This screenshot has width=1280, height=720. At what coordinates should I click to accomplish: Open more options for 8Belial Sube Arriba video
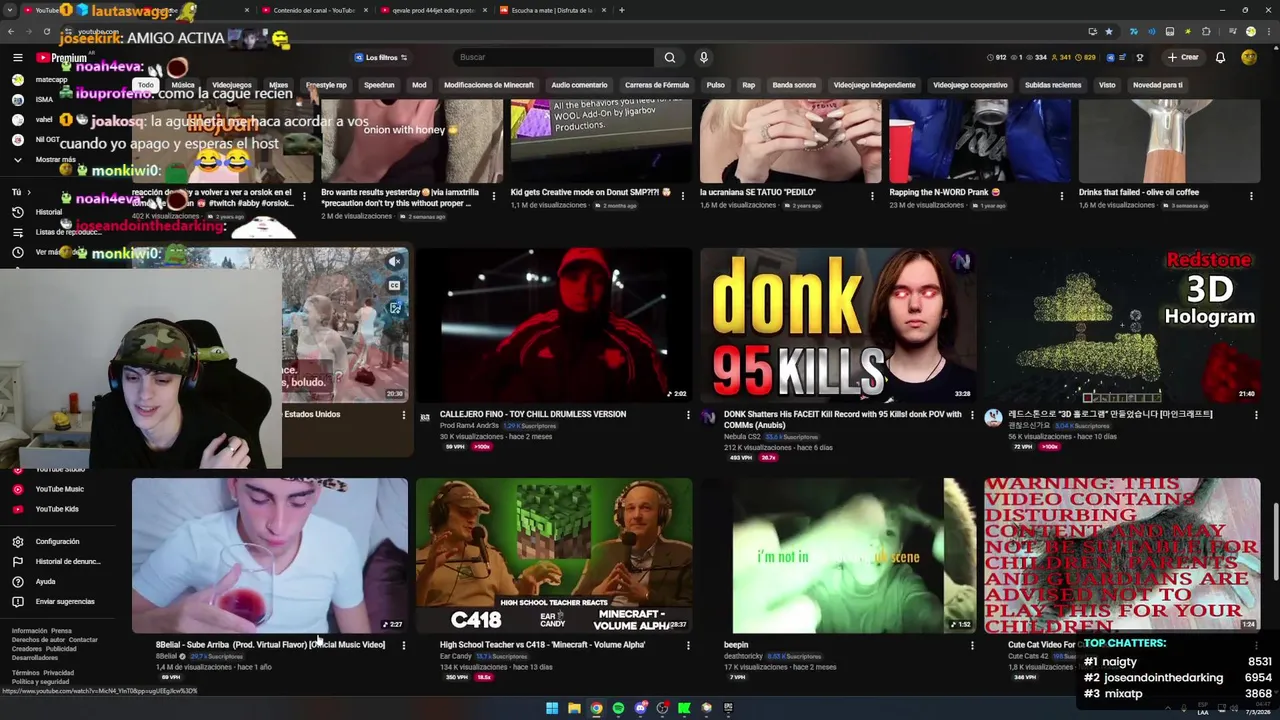coord(404,646)
